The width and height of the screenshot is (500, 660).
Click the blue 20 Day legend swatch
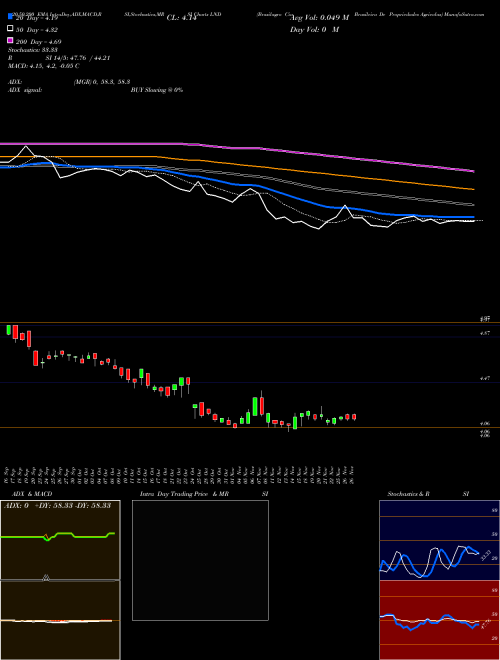[11, 16]
